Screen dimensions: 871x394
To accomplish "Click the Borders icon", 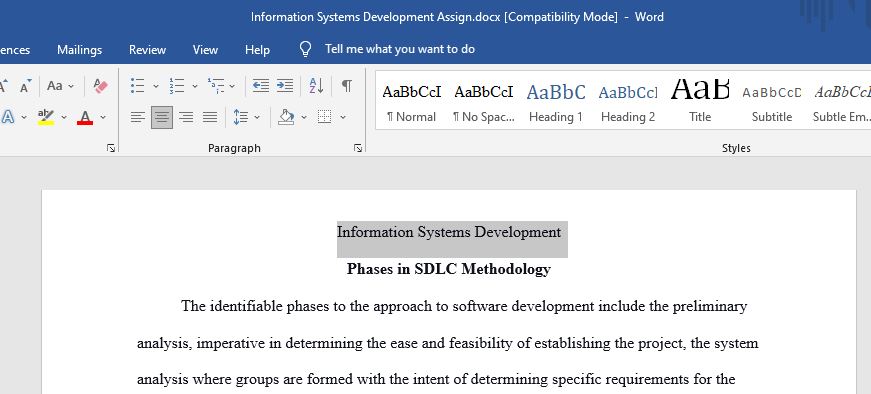I will [x=324, y=117].
